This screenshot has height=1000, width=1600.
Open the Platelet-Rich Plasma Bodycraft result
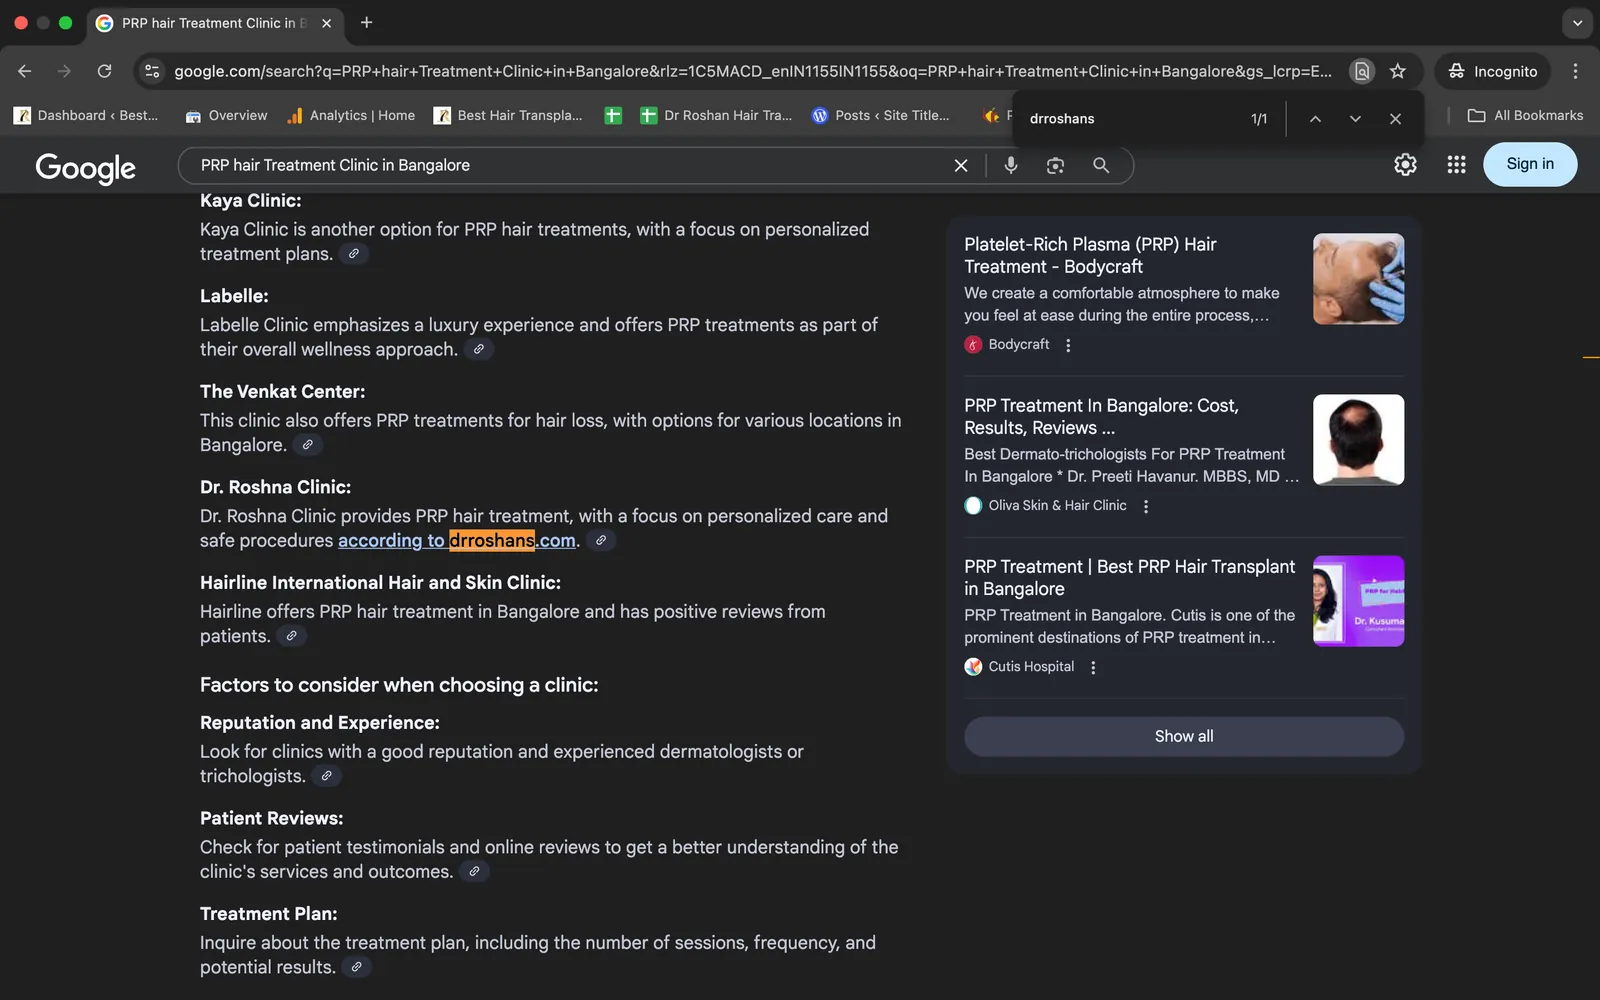1090,255
